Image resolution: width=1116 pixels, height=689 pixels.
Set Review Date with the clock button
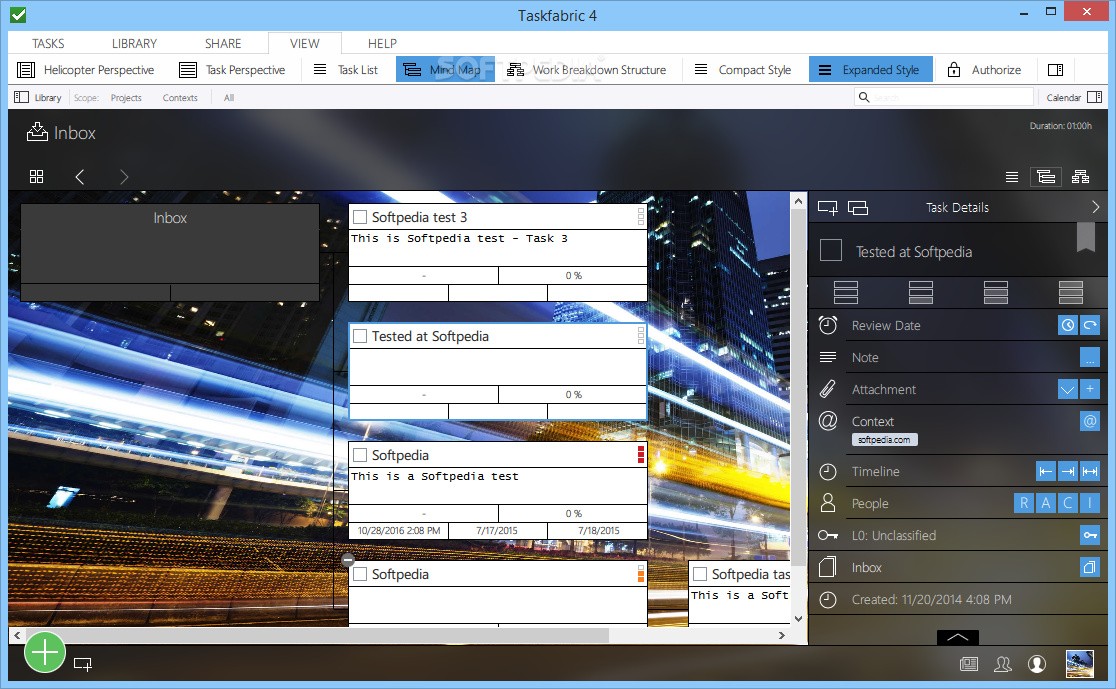tap(1068, 325)
